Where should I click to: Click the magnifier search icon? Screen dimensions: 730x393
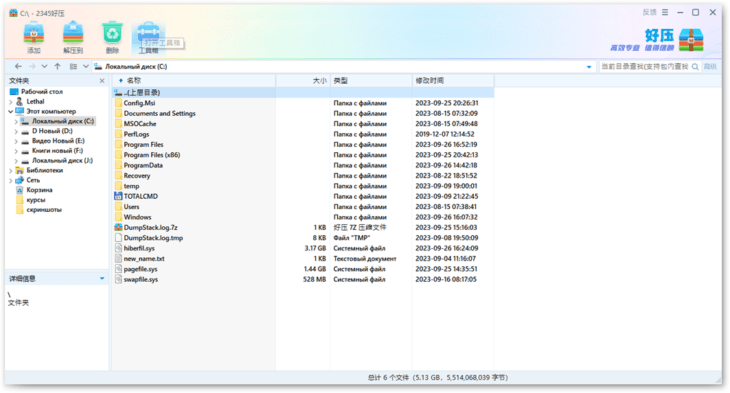click(x=695, y=67)
